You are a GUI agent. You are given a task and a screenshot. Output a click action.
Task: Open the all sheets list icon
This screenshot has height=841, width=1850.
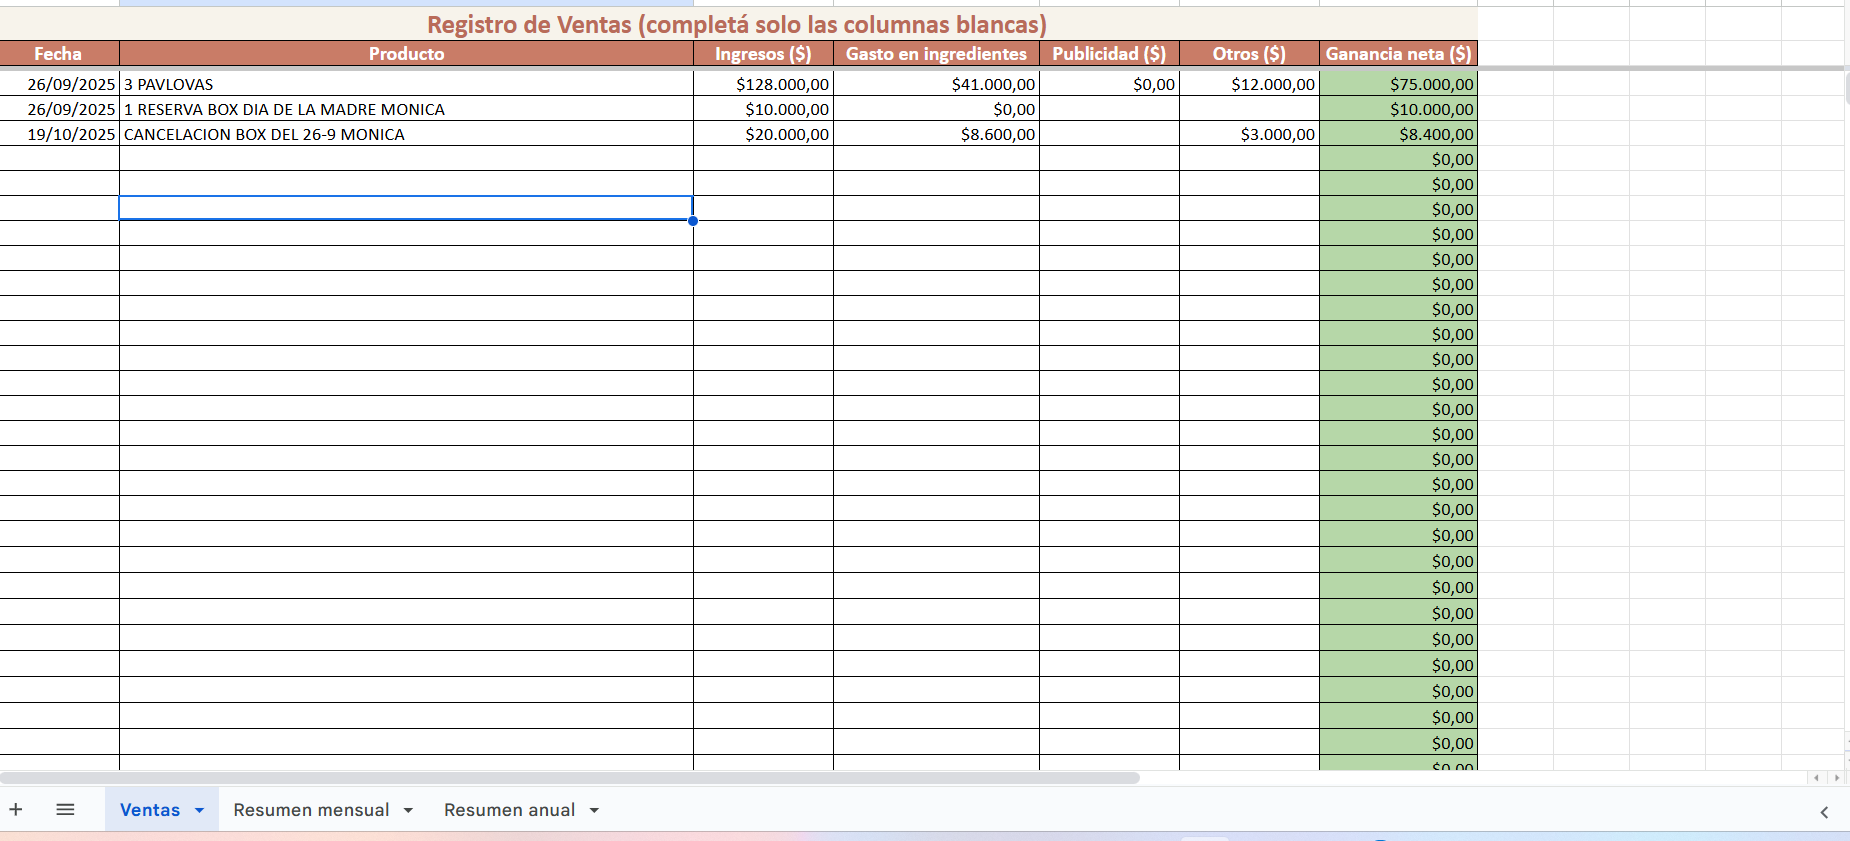tap(65, 809)
